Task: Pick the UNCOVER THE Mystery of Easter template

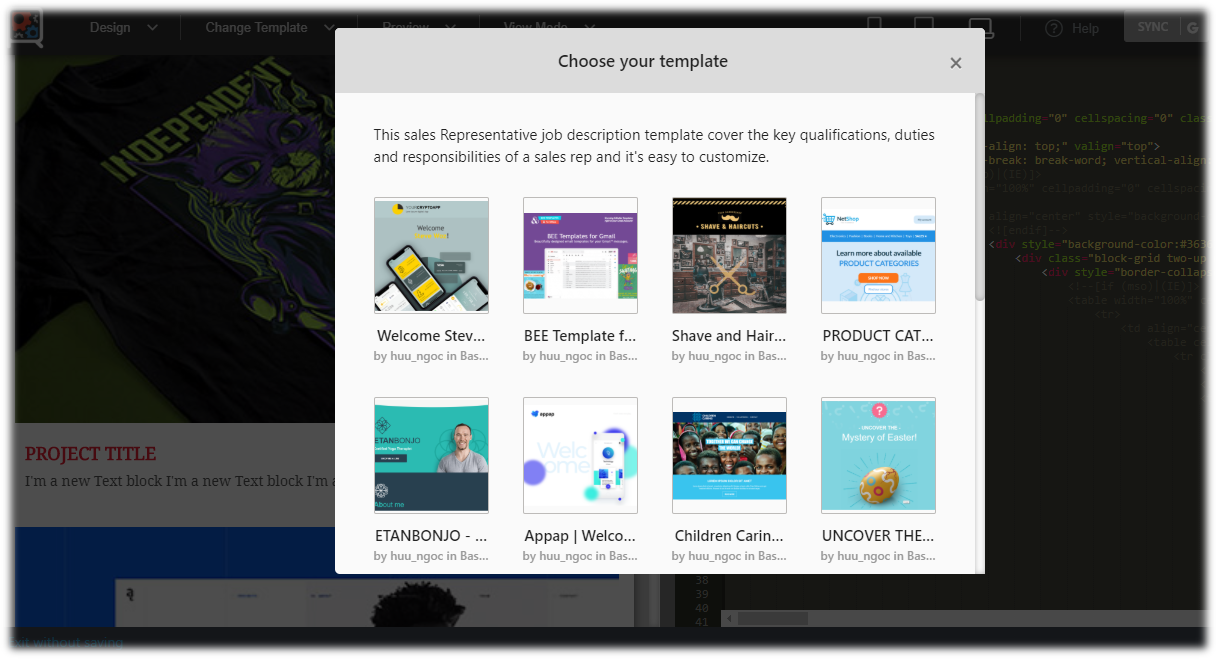Action: [878, 455]
